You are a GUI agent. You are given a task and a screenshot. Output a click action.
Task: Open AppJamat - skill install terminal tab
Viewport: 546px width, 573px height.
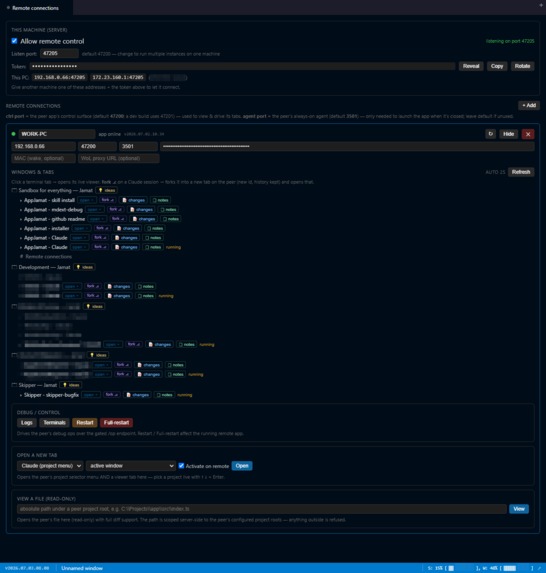click(49, 200)
